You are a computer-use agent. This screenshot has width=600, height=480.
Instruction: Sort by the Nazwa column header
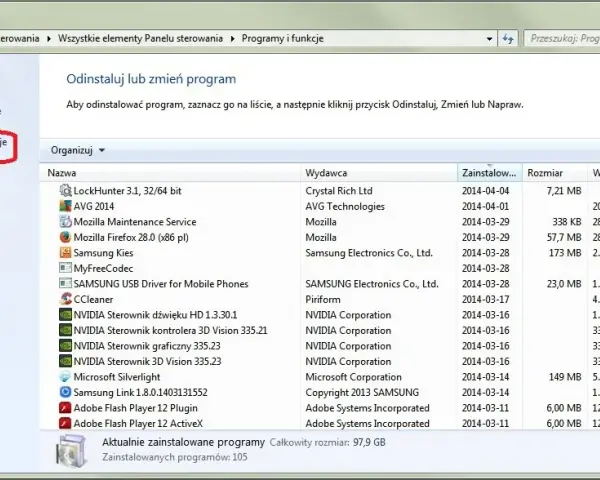click(170, 173)
